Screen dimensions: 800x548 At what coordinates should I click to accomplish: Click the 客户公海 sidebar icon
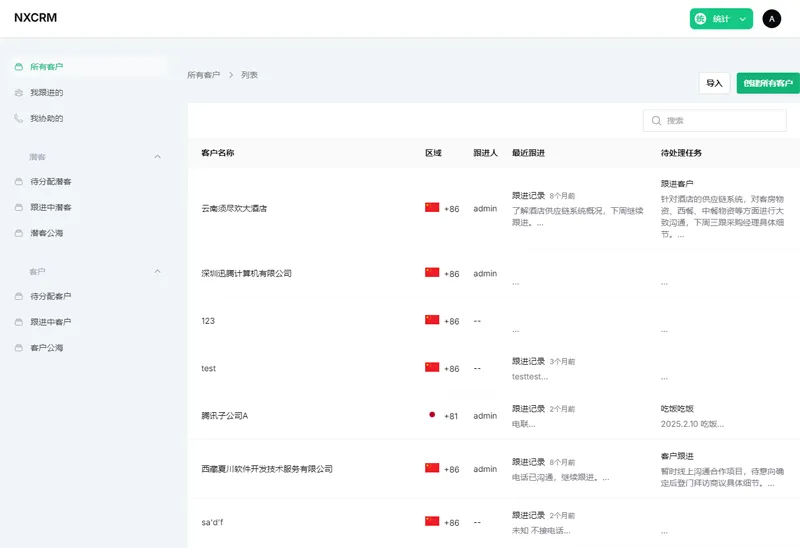(18, 348)
